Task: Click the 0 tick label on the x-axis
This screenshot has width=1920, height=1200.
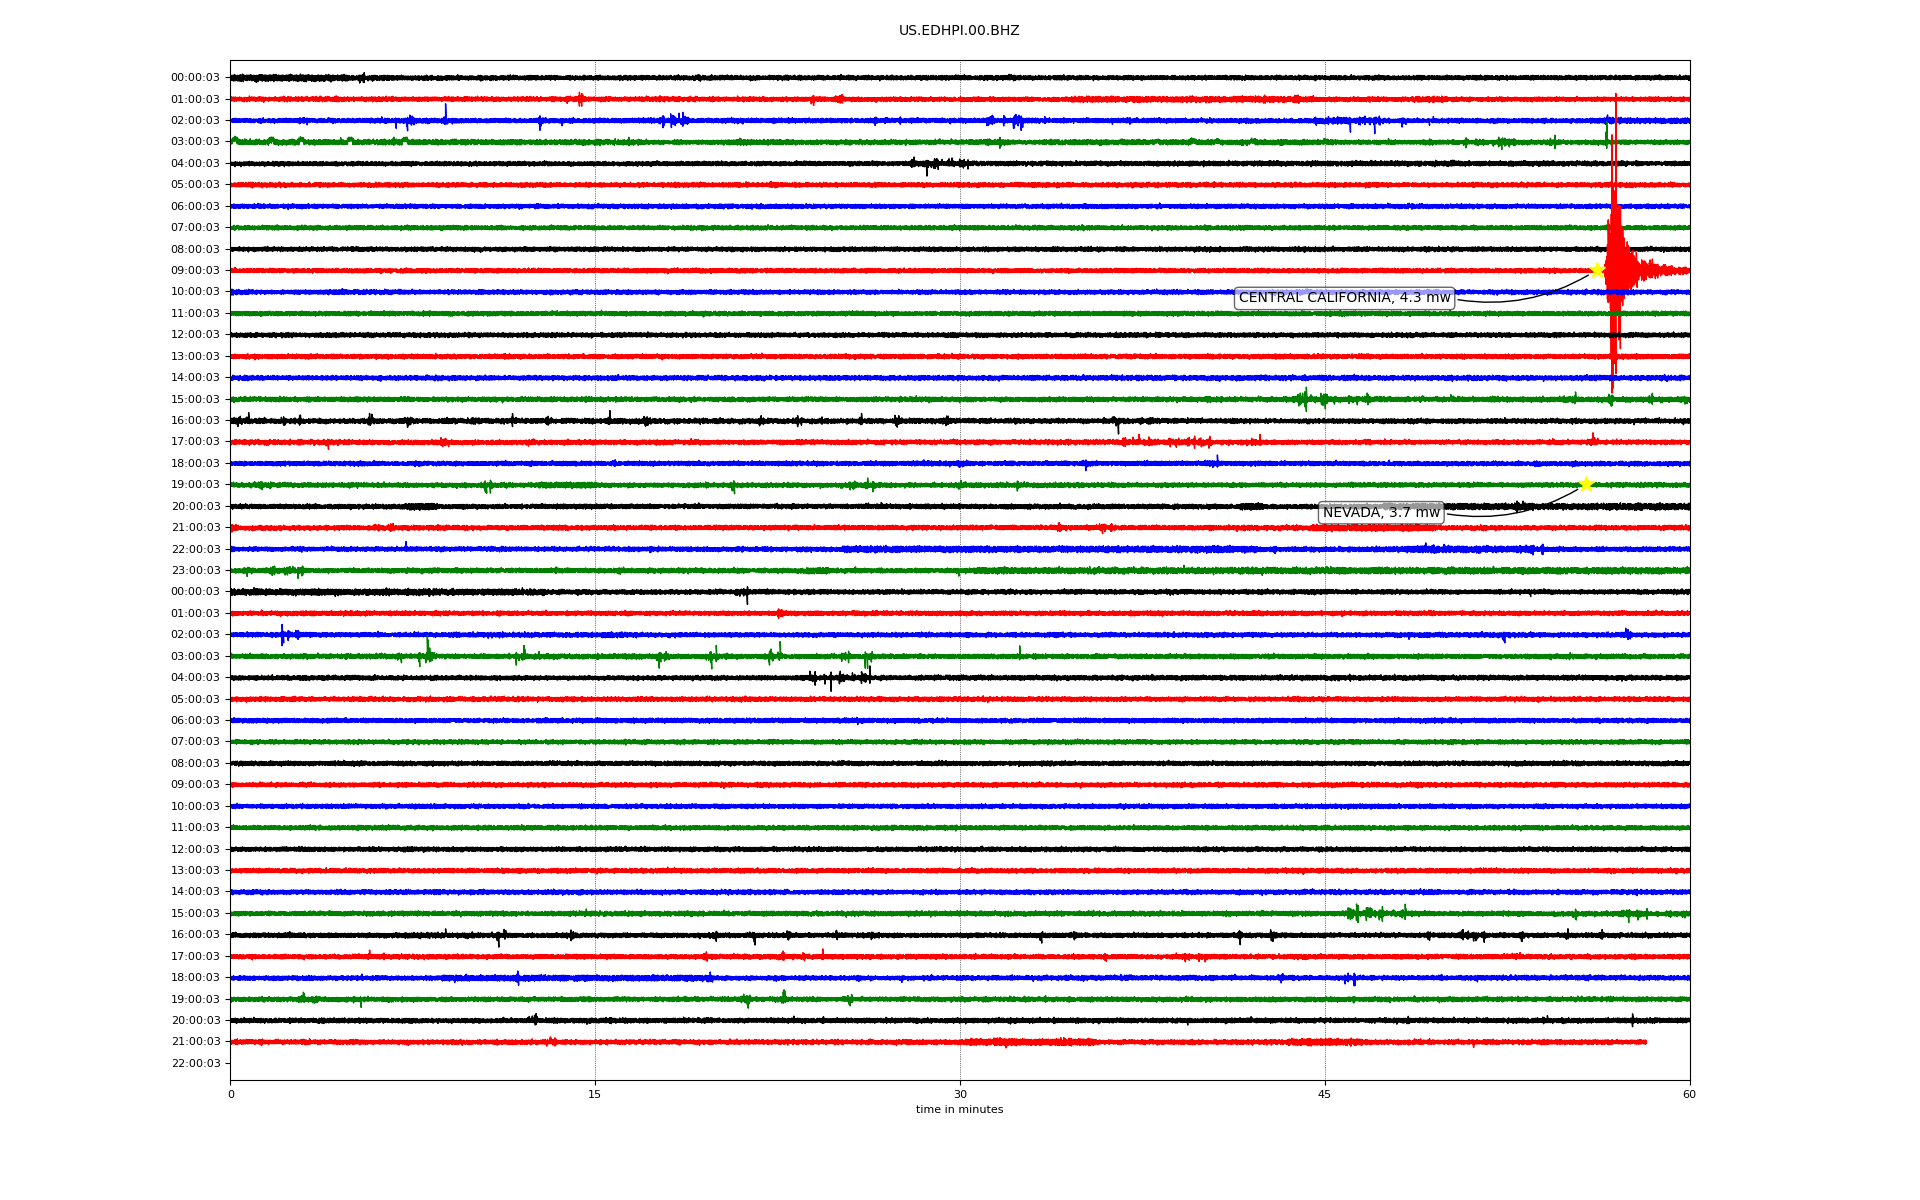Action: pyautogui.click(x=231, y=1094)
